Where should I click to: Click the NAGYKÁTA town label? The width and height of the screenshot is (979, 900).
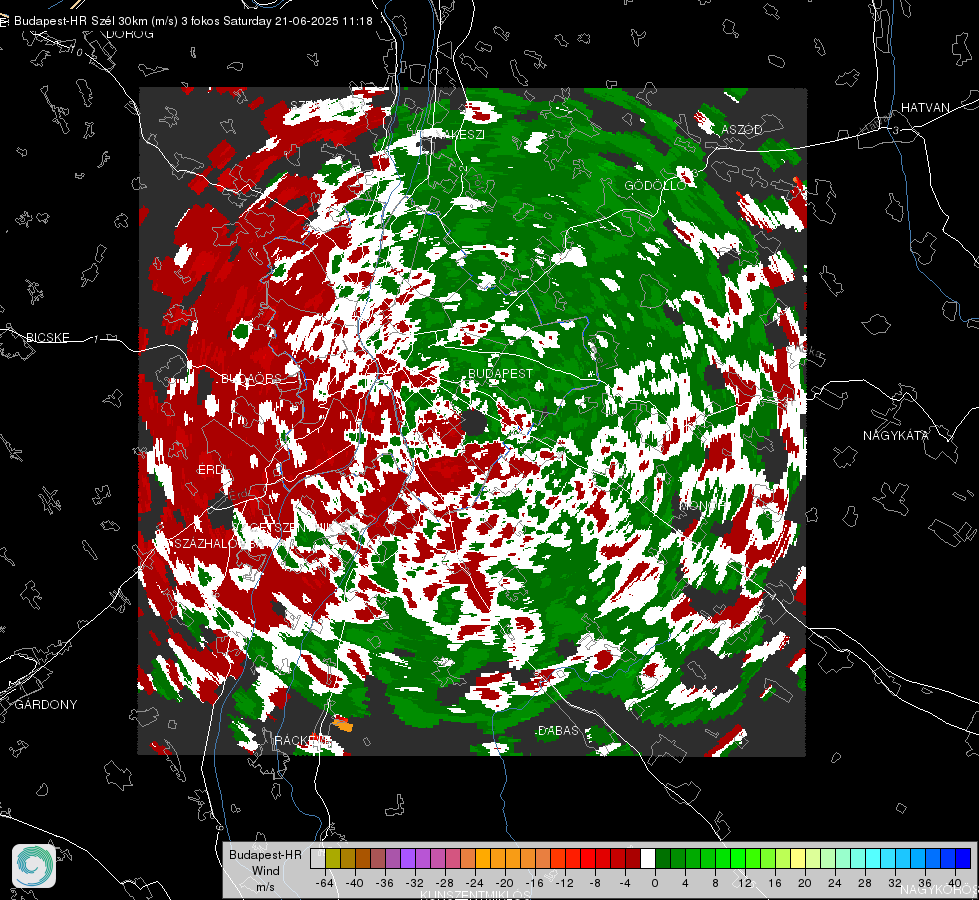tap(896, 436)
